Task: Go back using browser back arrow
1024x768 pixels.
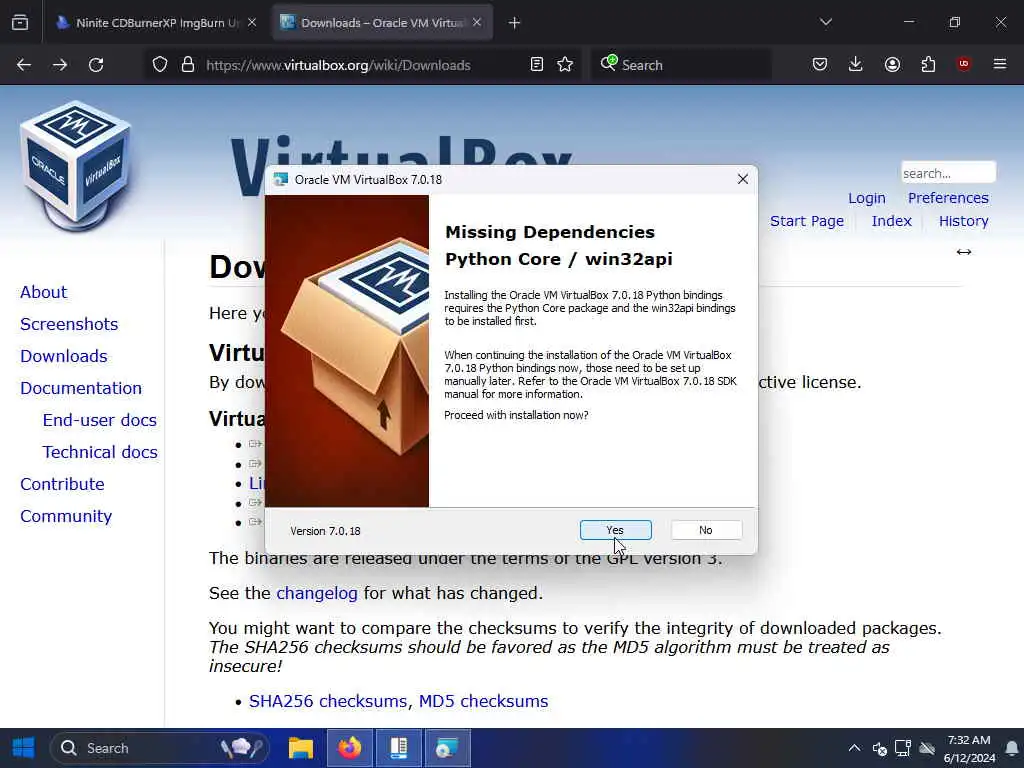Action: (x=24, y=65)
